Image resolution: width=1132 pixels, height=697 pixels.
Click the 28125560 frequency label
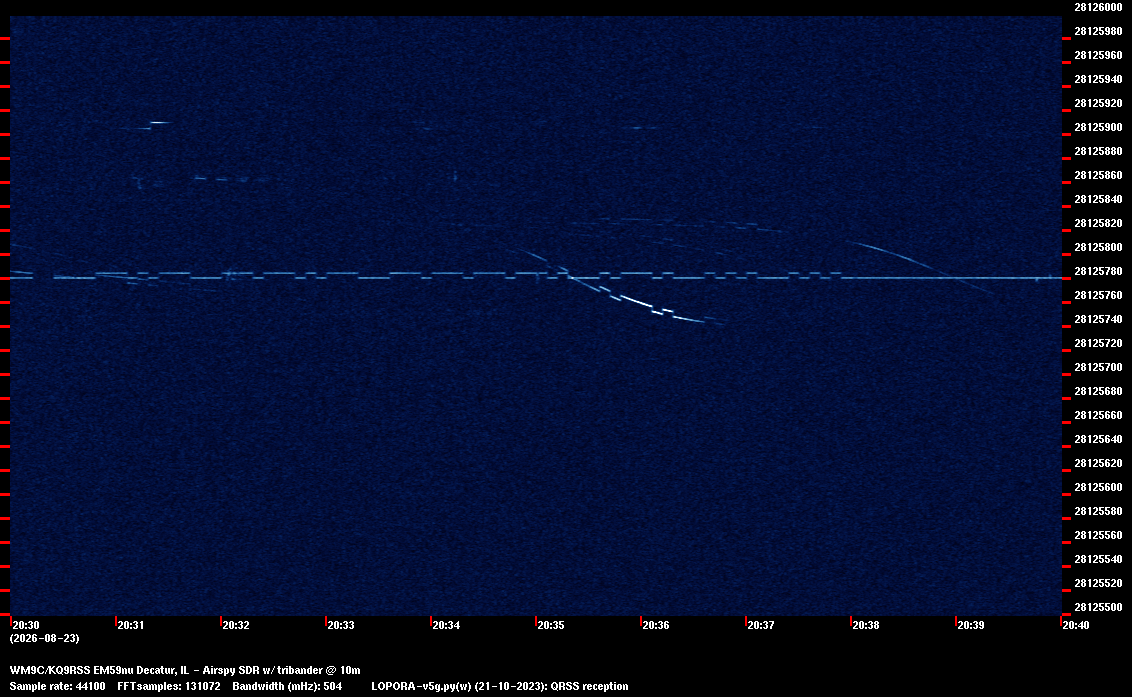pos(1098,534)
